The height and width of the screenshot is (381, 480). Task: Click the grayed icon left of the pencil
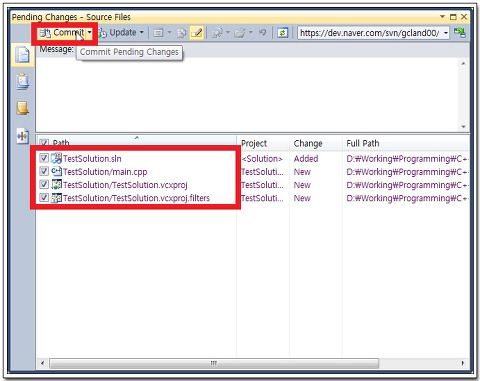click(x=182, y=33)
